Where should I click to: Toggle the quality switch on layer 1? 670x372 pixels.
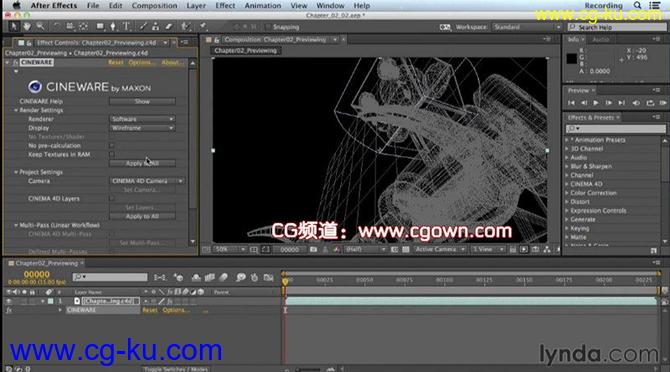click(x=161, y=301)
